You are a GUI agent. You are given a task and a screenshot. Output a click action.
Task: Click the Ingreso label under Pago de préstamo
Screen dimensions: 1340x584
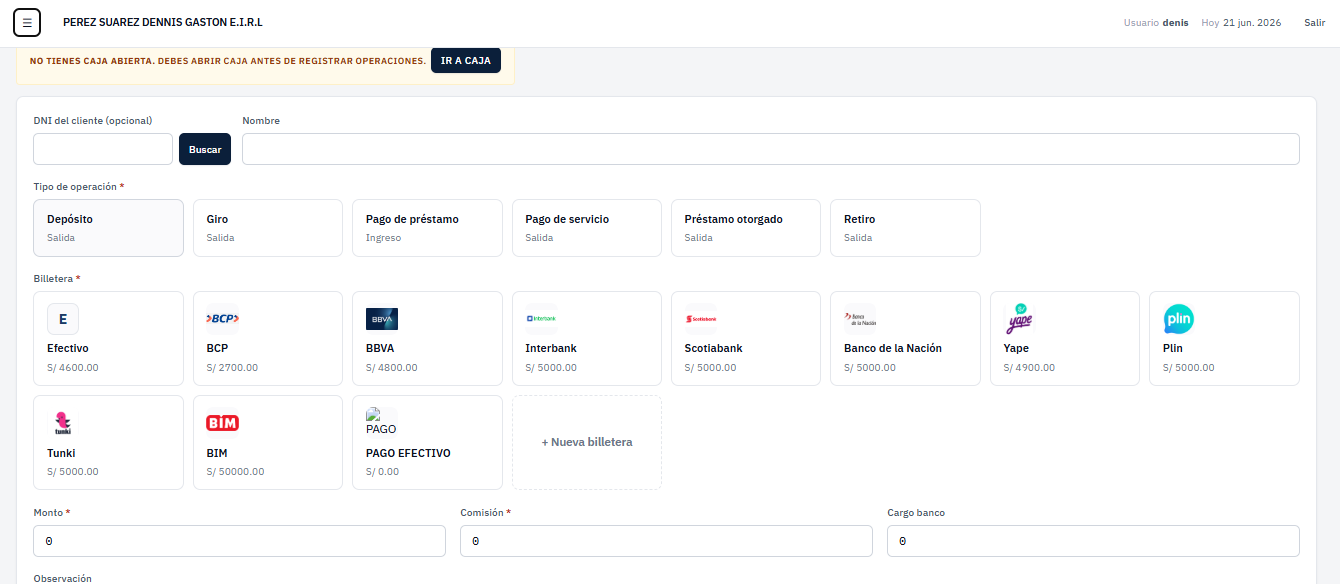click(x=383, y=238)
